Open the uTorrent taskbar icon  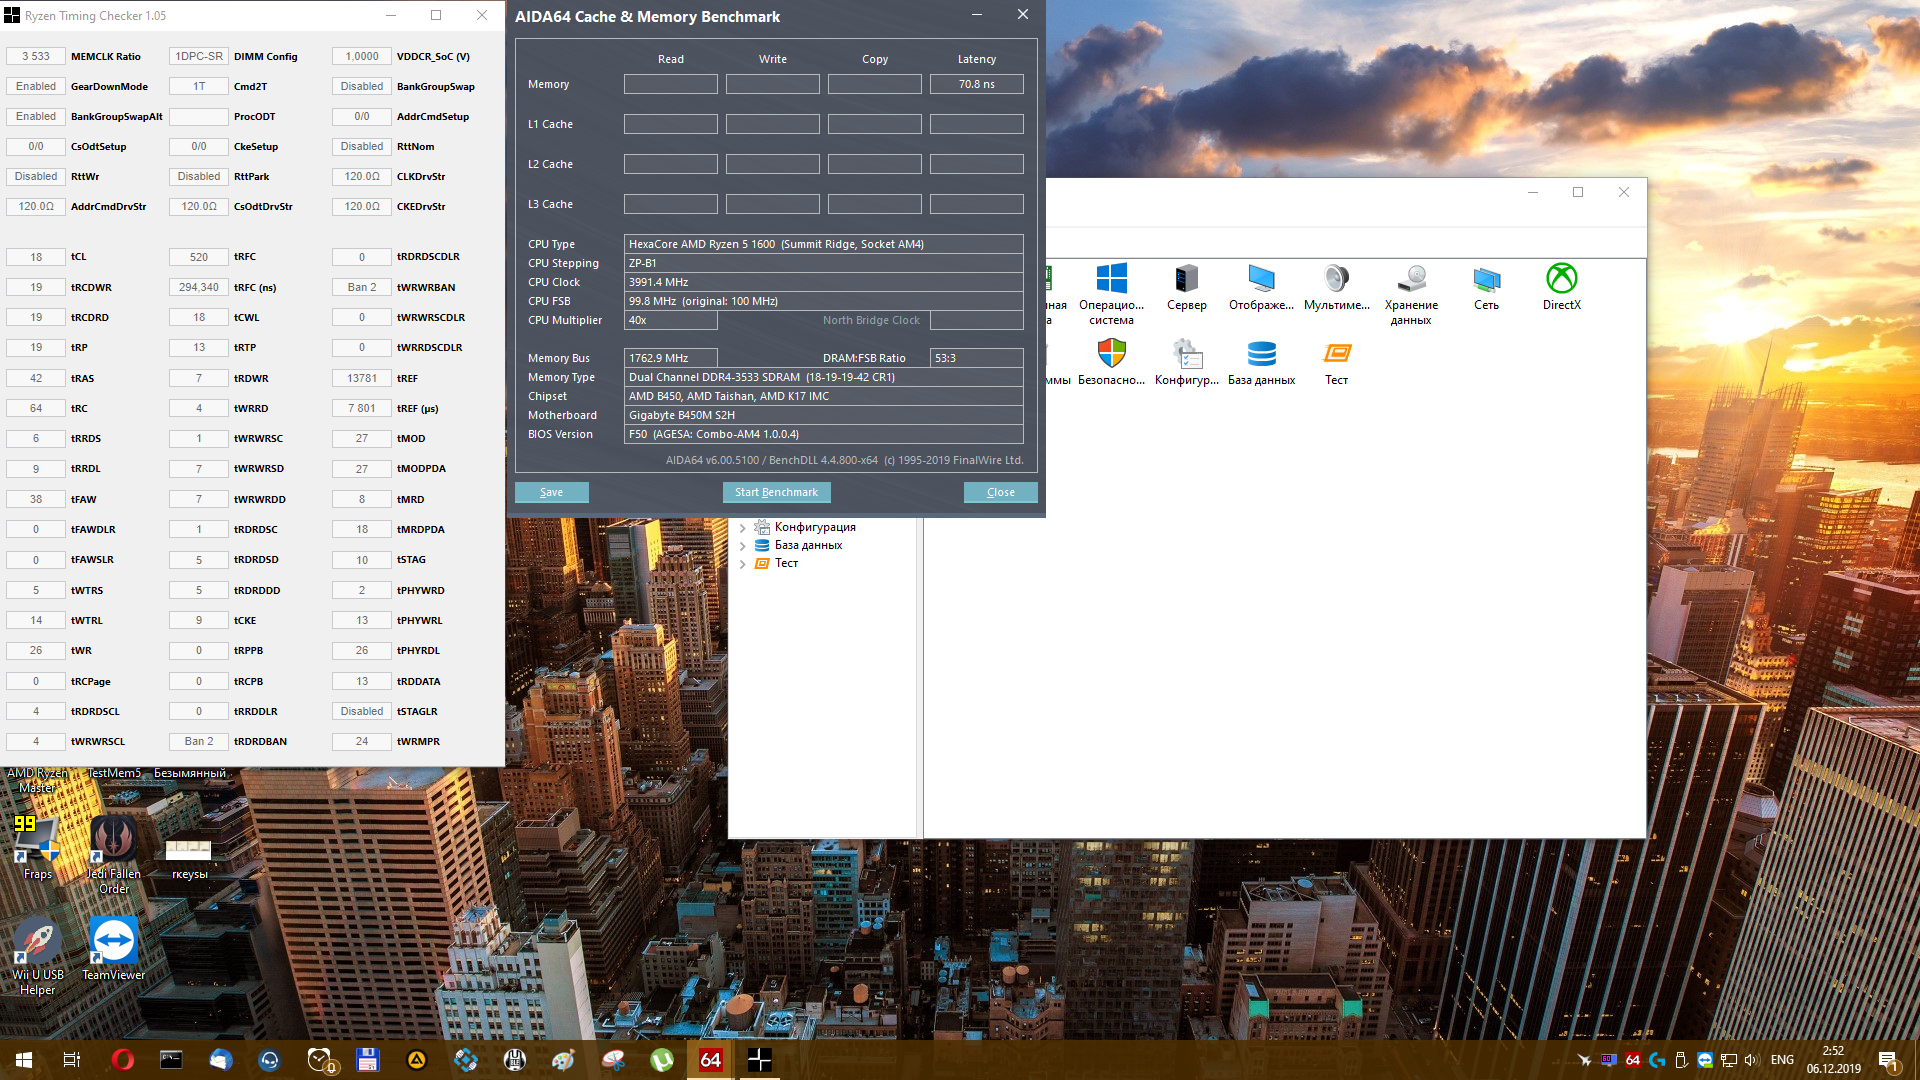(662, 1060)
